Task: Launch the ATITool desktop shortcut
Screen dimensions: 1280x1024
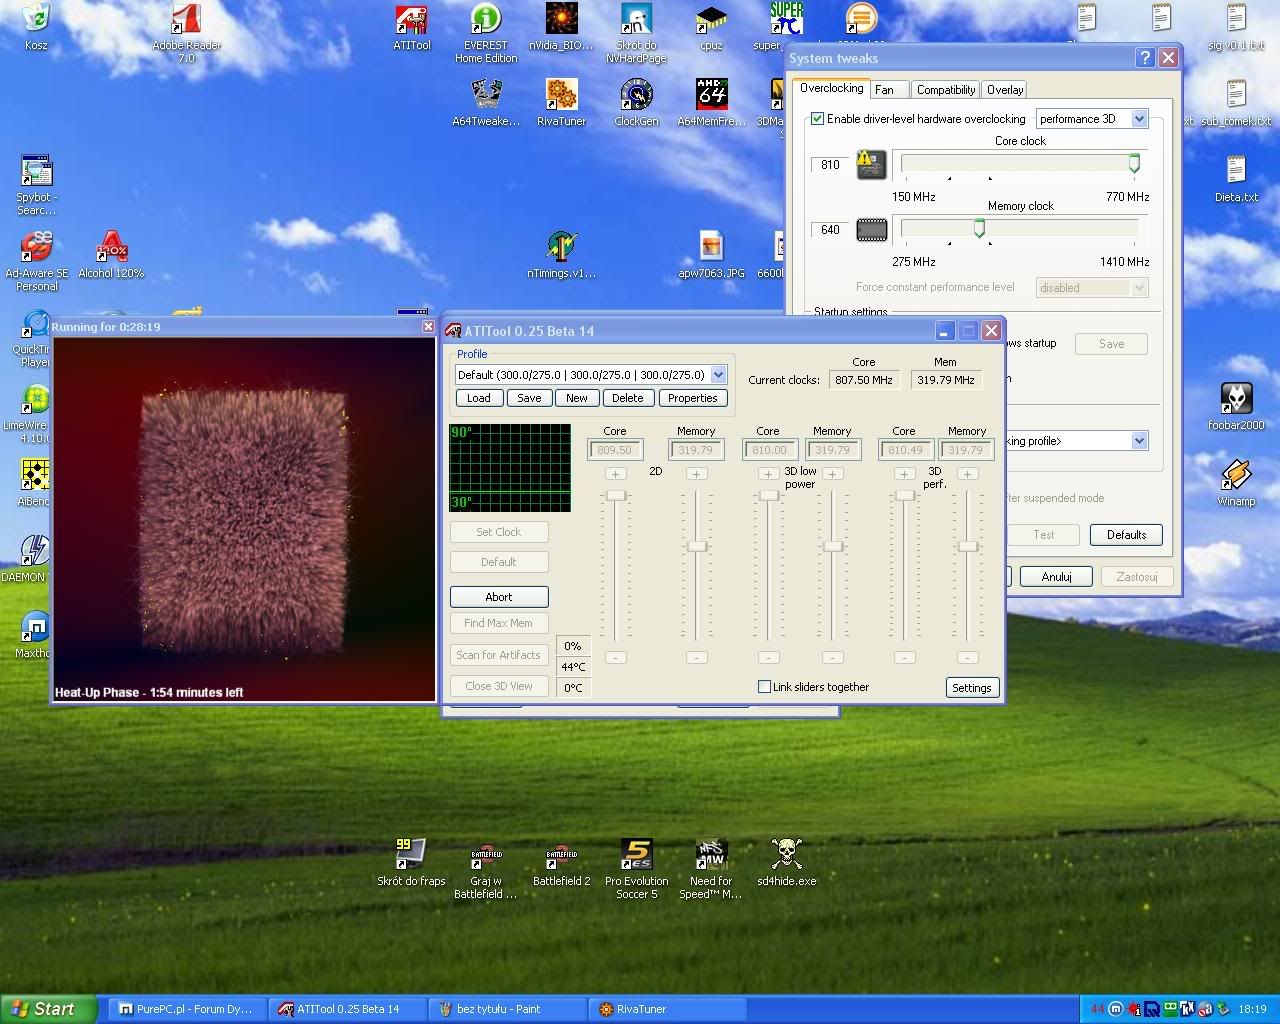Action: (411, 27)
